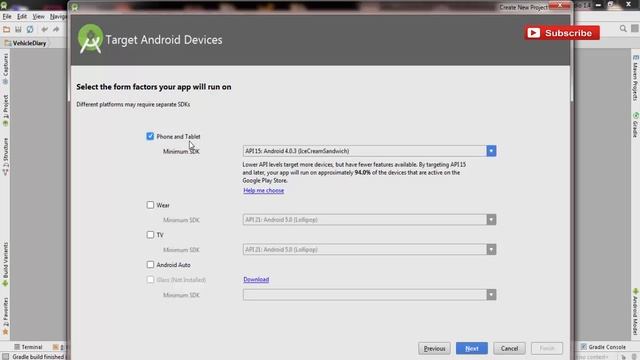Select the VehicleDiary project breadcrumb

[x=26, y=43]
